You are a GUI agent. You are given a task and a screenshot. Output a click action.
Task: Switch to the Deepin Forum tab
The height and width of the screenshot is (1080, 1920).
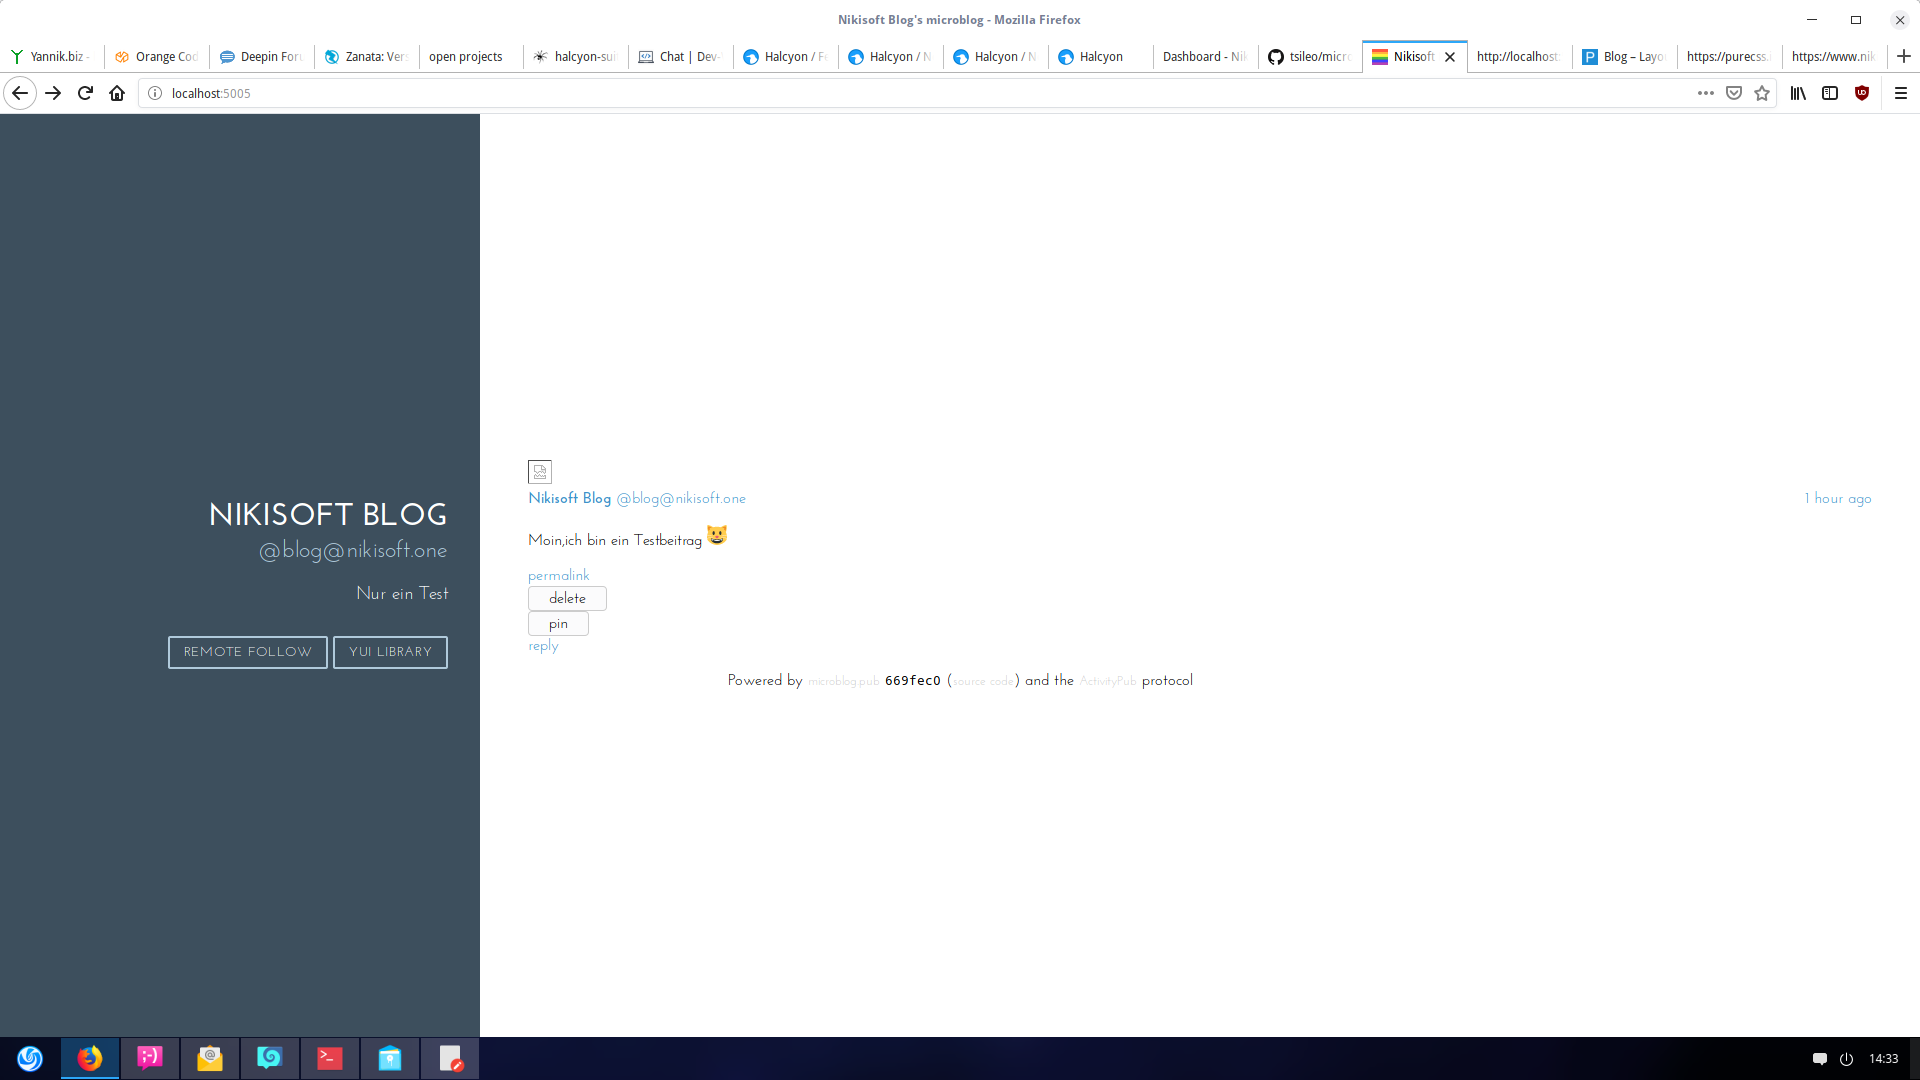tap(261, 57)
